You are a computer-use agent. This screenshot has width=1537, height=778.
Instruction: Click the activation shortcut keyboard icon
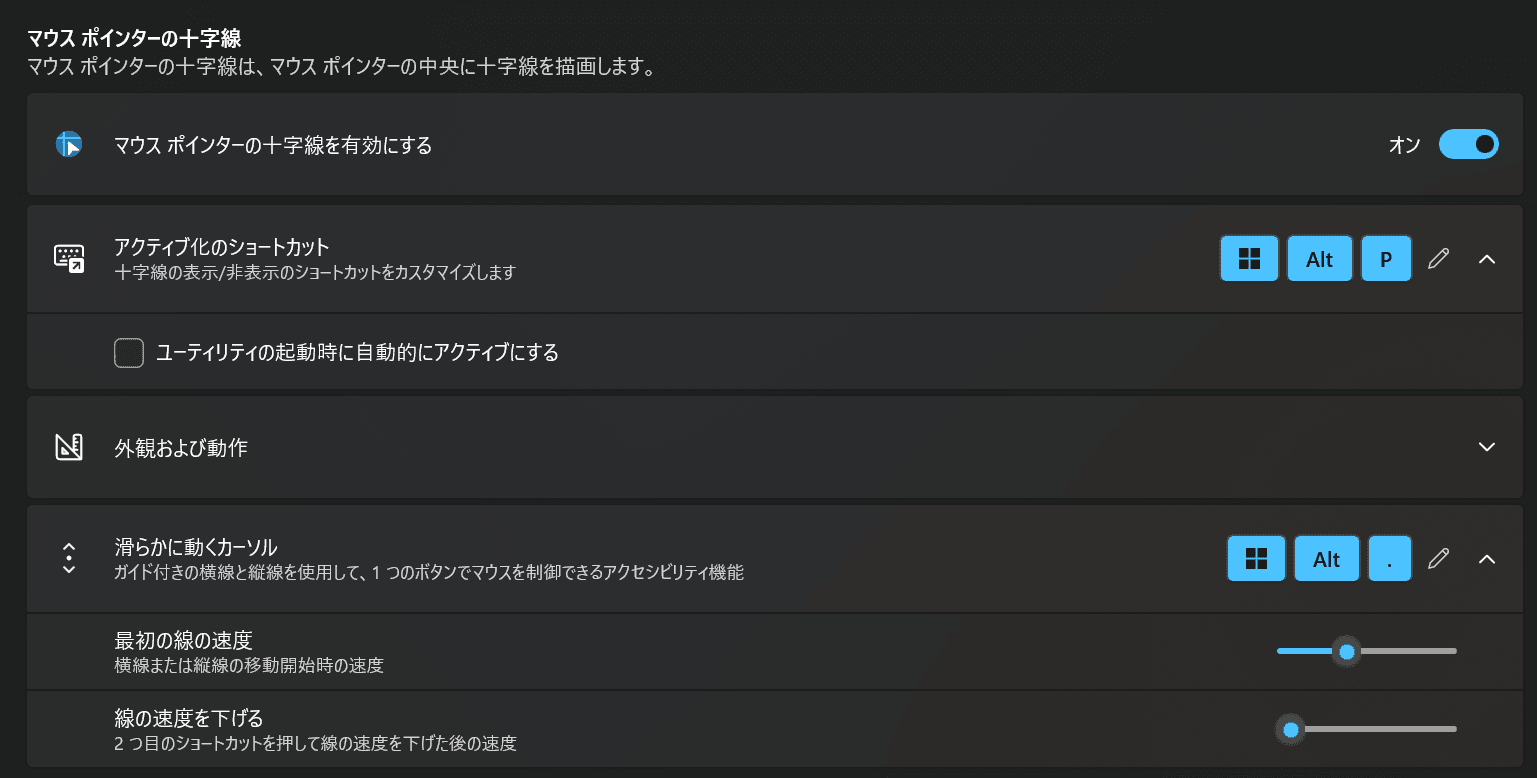(x=68, y=258)
